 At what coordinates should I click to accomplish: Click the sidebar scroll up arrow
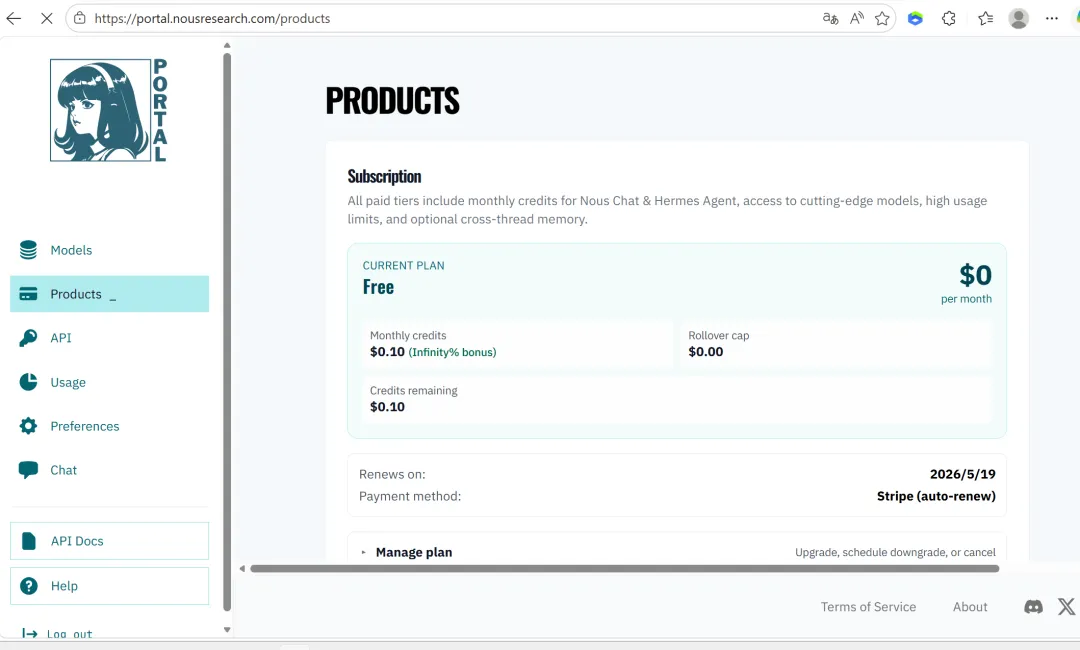coord(227,45)
